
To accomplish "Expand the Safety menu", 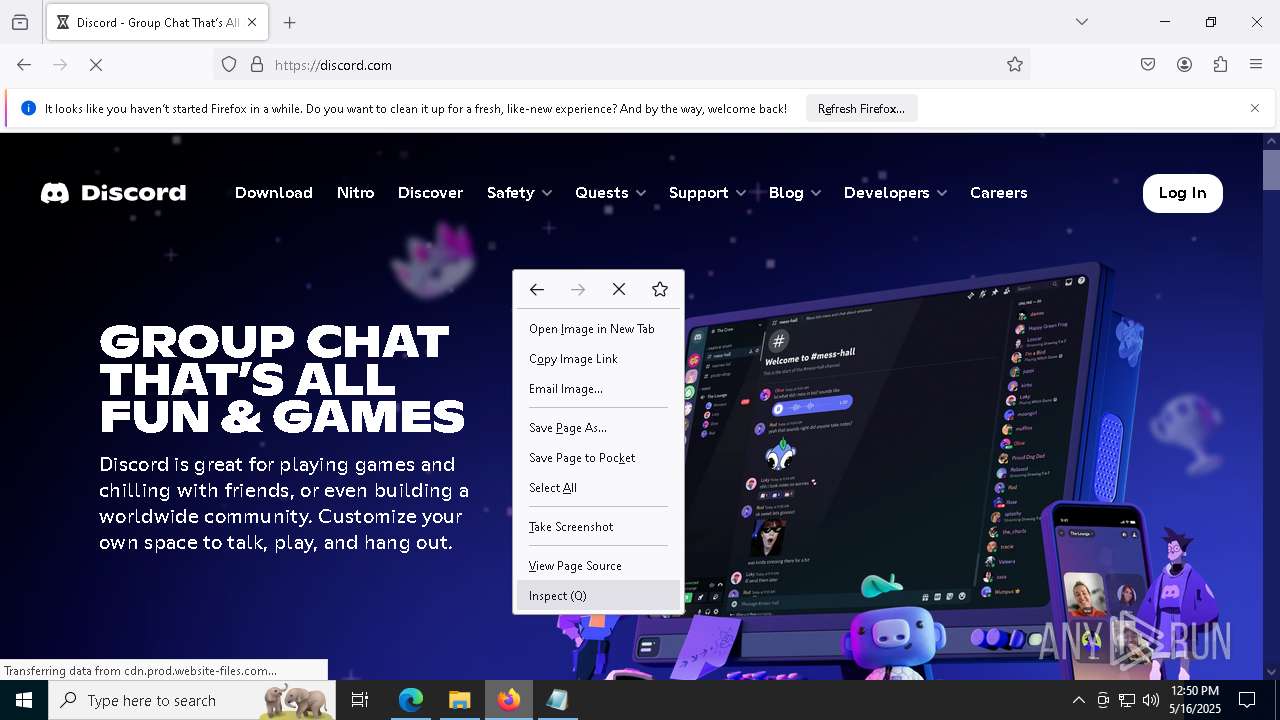I will tap(519, 193).
